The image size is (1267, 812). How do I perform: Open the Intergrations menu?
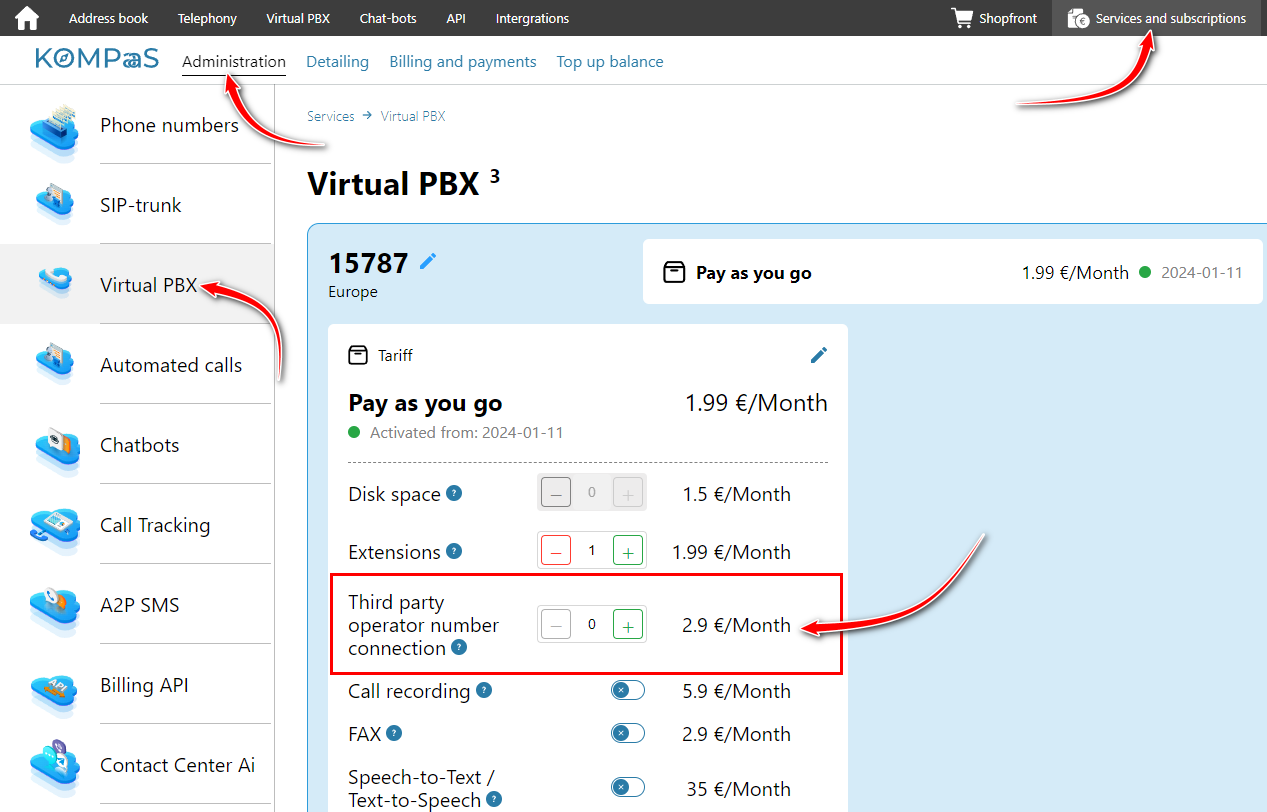click(532, 18)
